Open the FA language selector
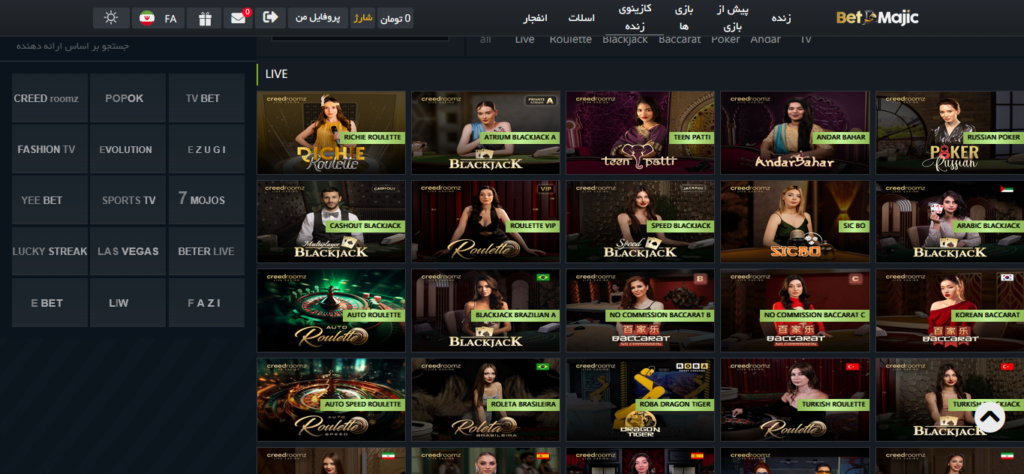The image size is (1024, 474). 158,18
